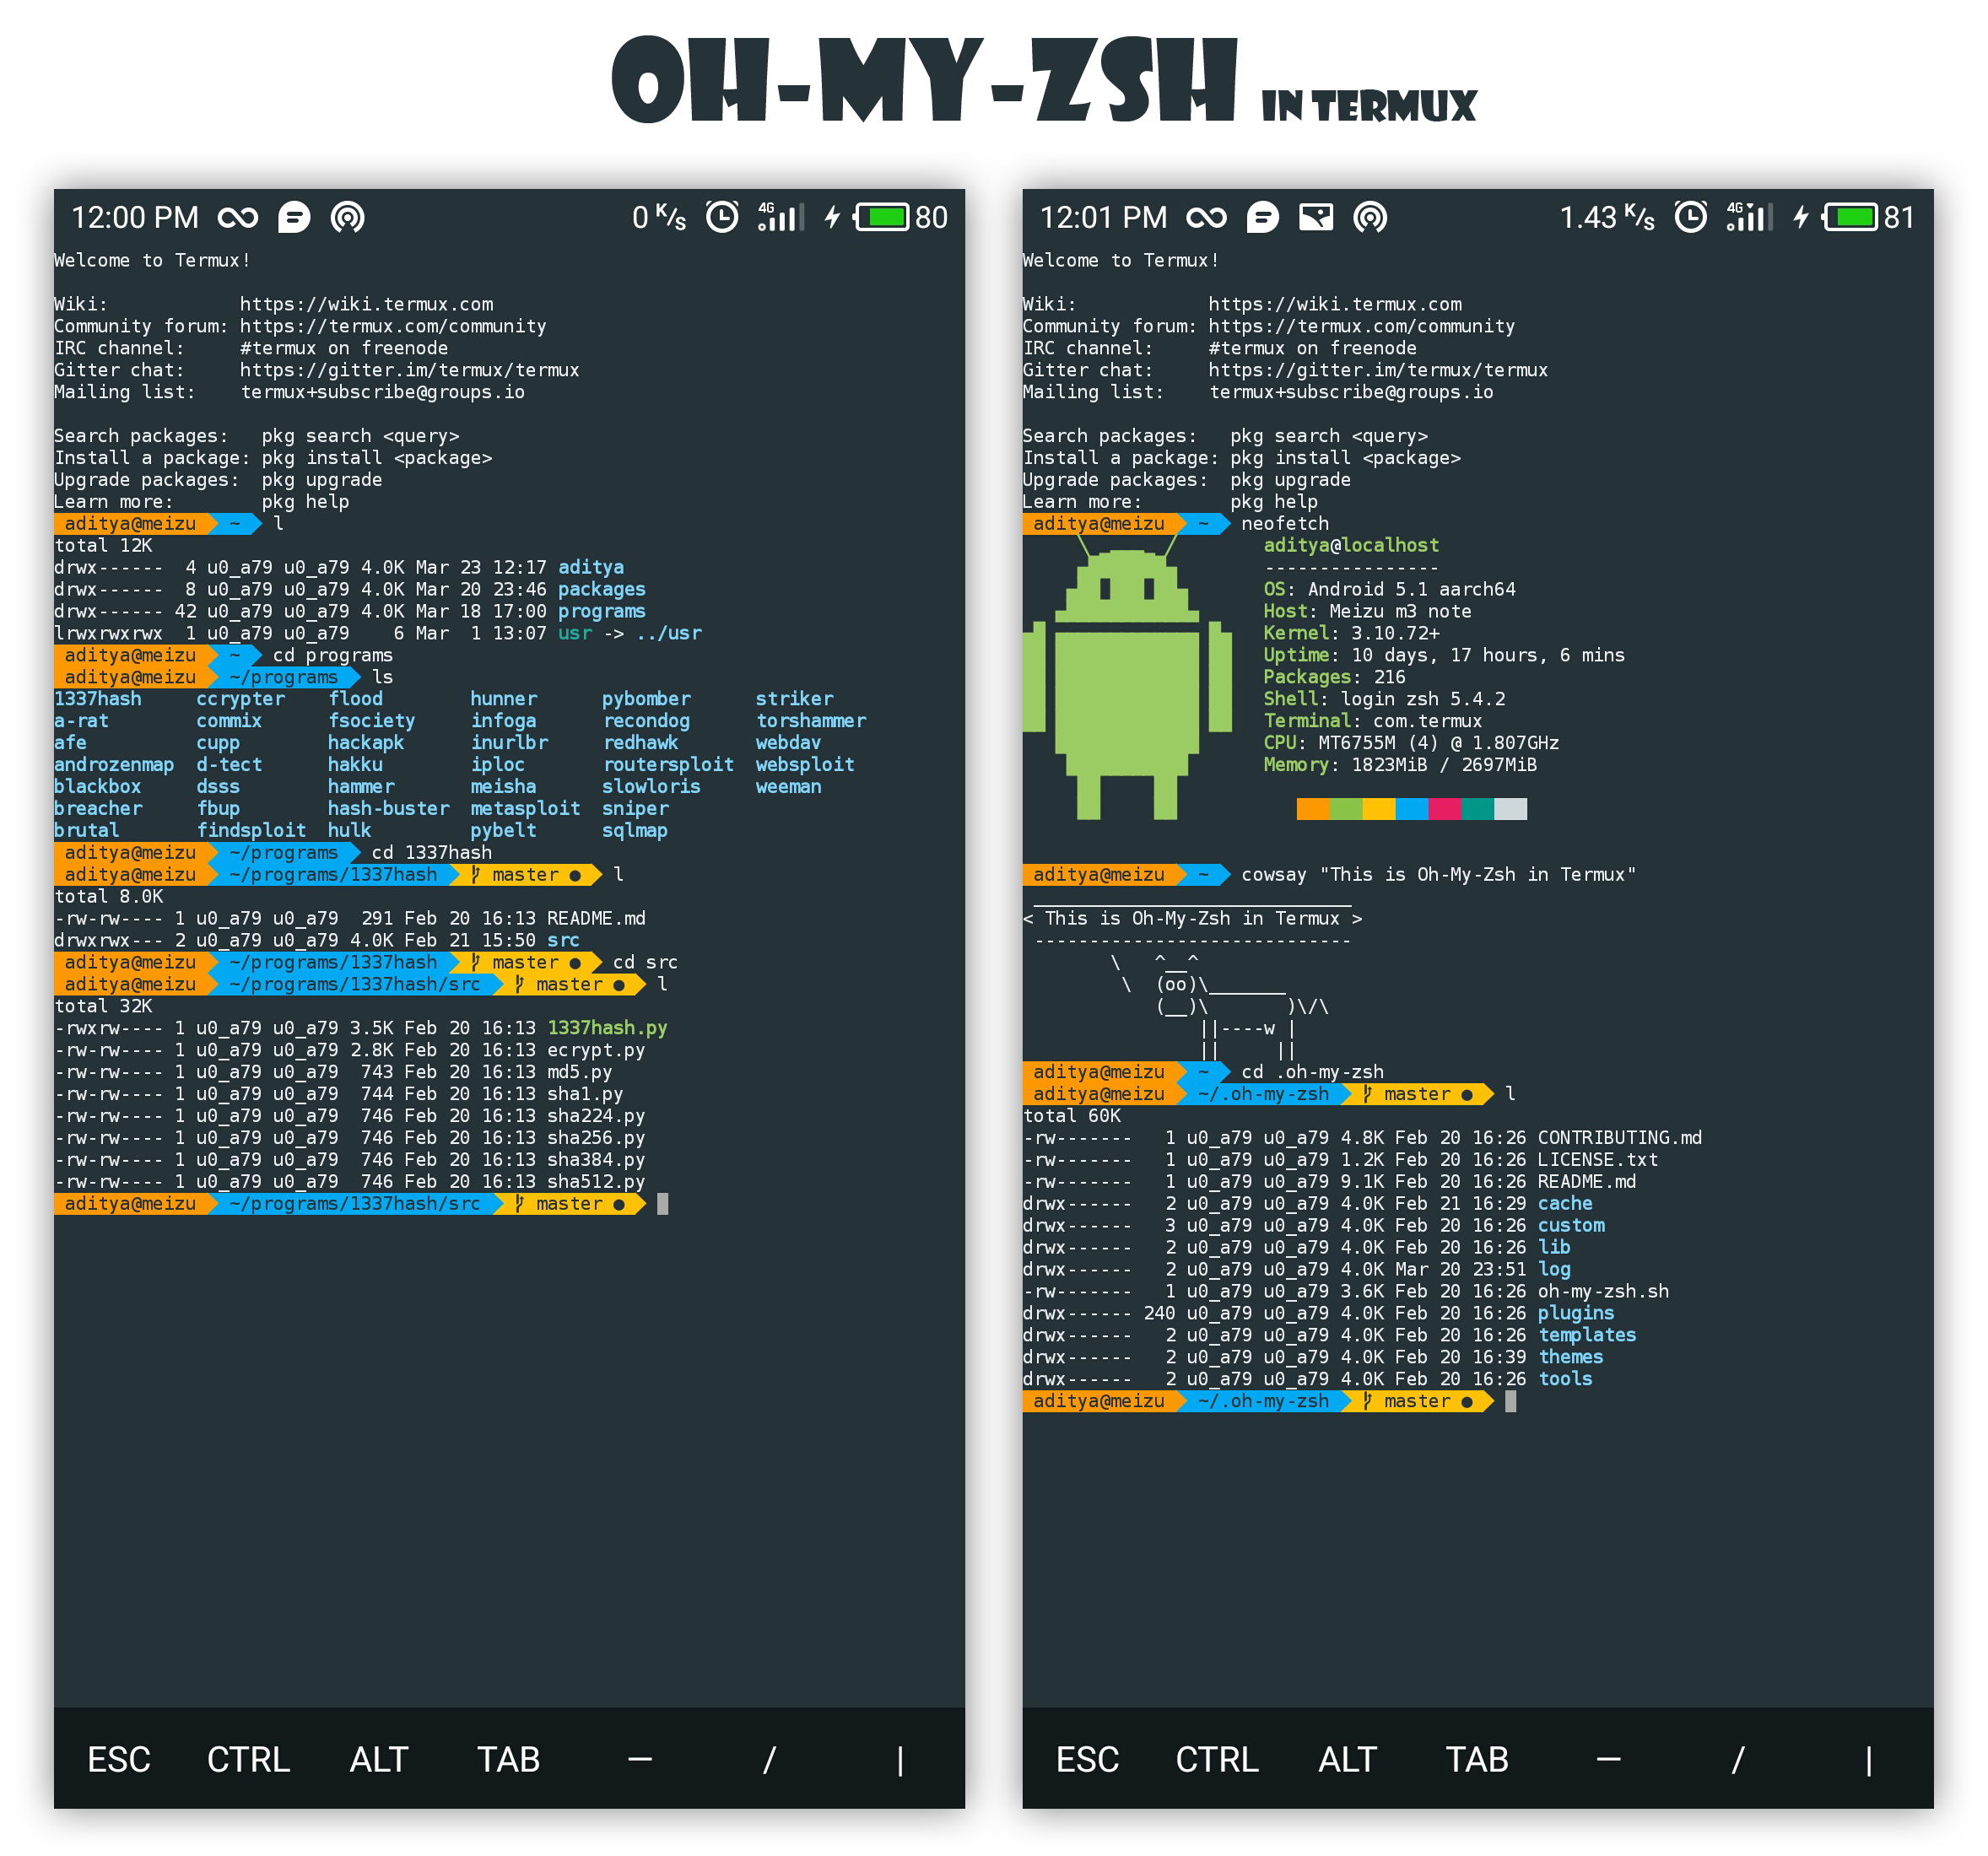
Task: Click the orange neofetch color block
Action: coord(1312,809)
